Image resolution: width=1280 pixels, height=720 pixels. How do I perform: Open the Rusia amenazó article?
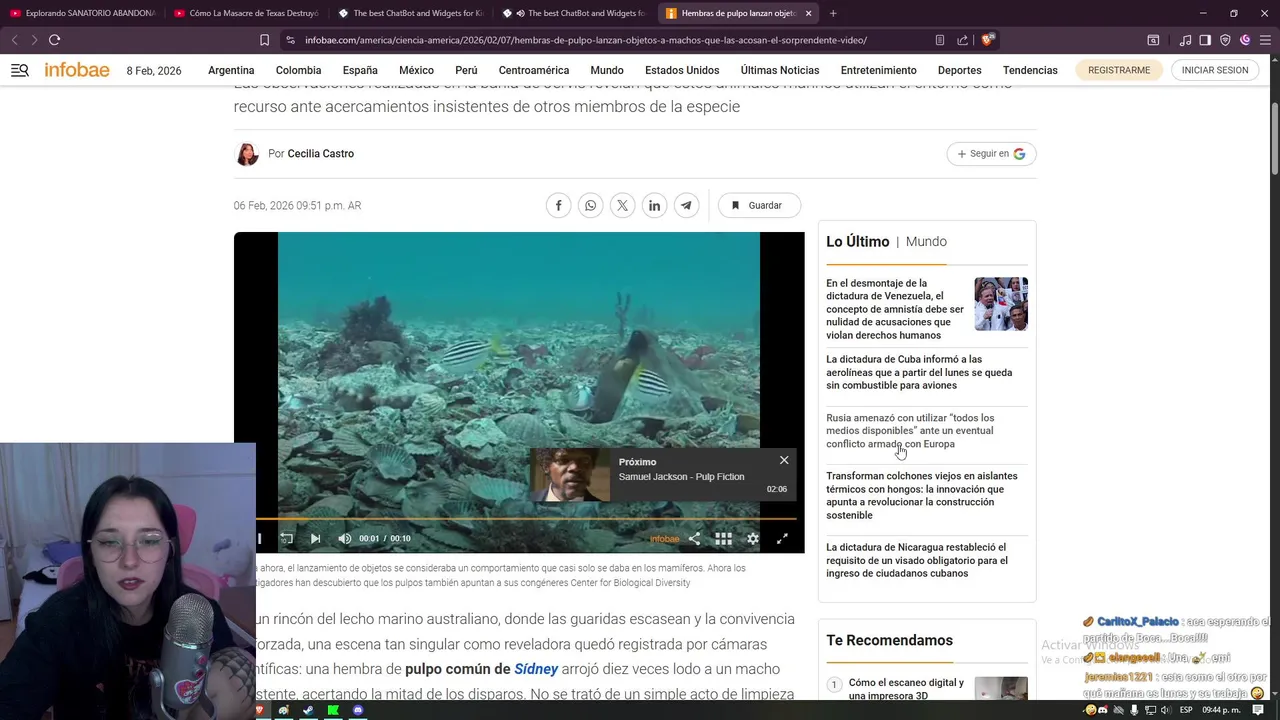pyautogui.click(x=910, y=431)
